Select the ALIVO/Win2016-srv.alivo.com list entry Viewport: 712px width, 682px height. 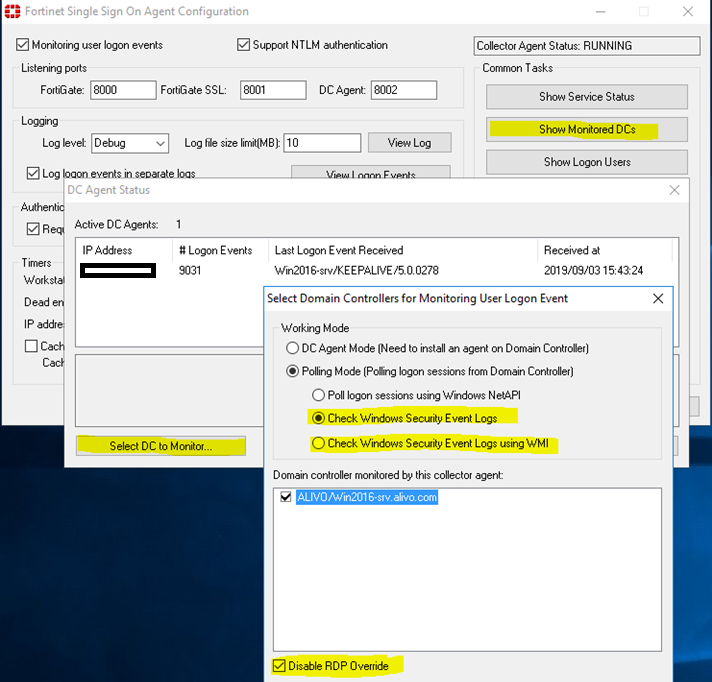coord(367,497)
